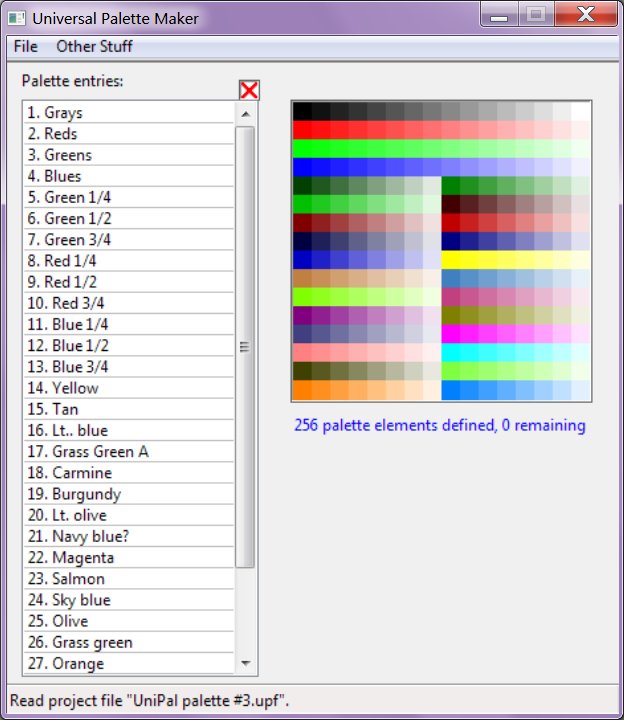Select the '26. Grass green' entry

pyautogui.click(x=129, y=642)
